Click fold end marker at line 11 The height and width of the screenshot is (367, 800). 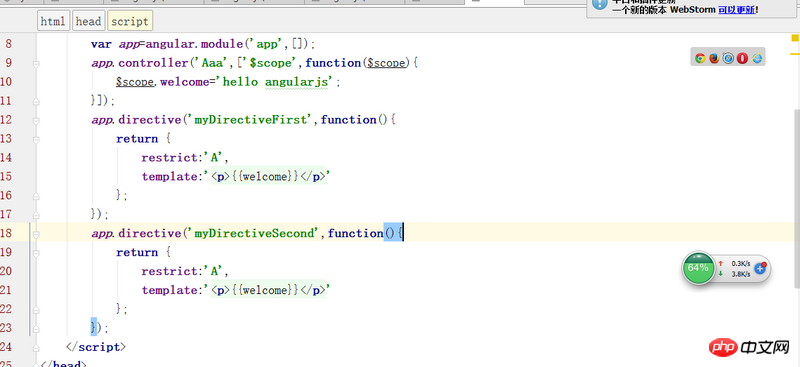click(36, 102)
